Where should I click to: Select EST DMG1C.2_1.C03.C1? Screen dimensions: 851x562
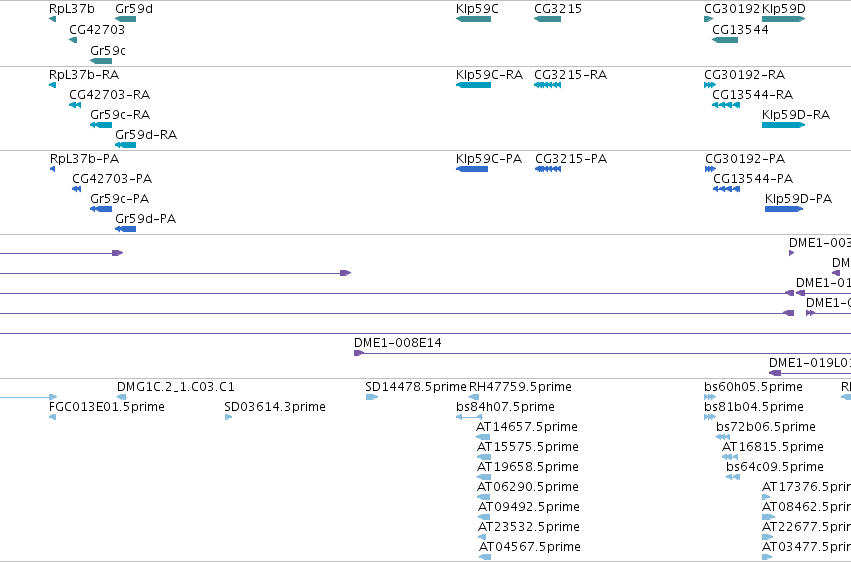122,398
